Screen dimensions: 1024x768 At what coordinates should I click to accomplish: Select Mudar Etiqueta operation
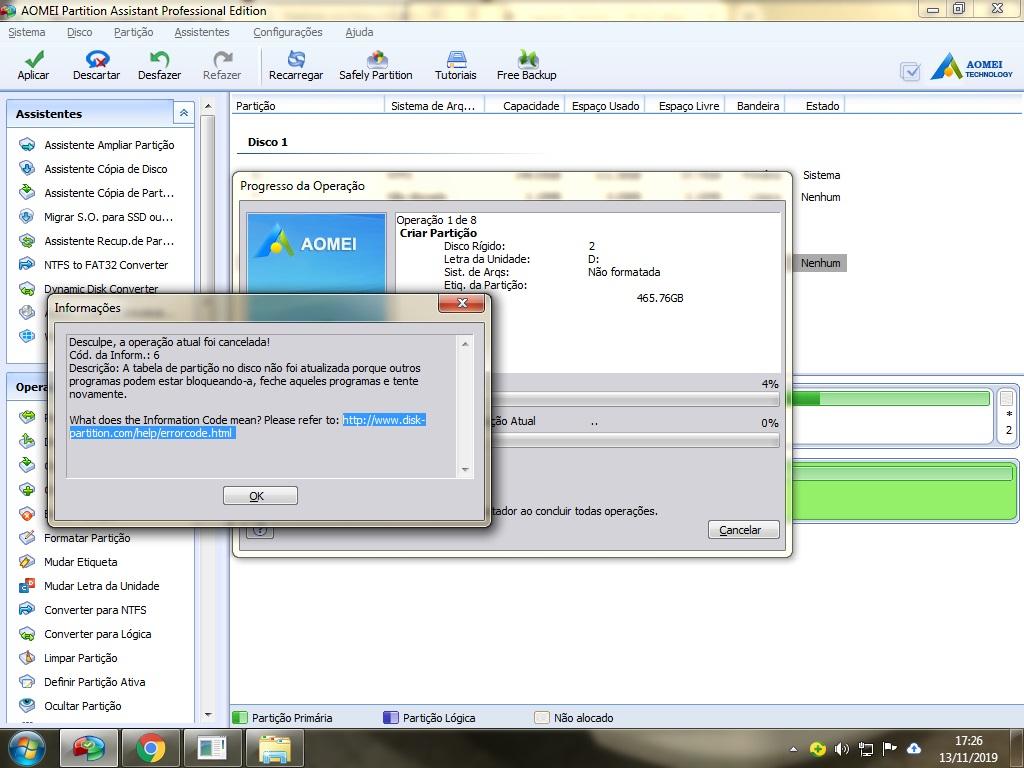pyautogui.click(x=69, y=562)
